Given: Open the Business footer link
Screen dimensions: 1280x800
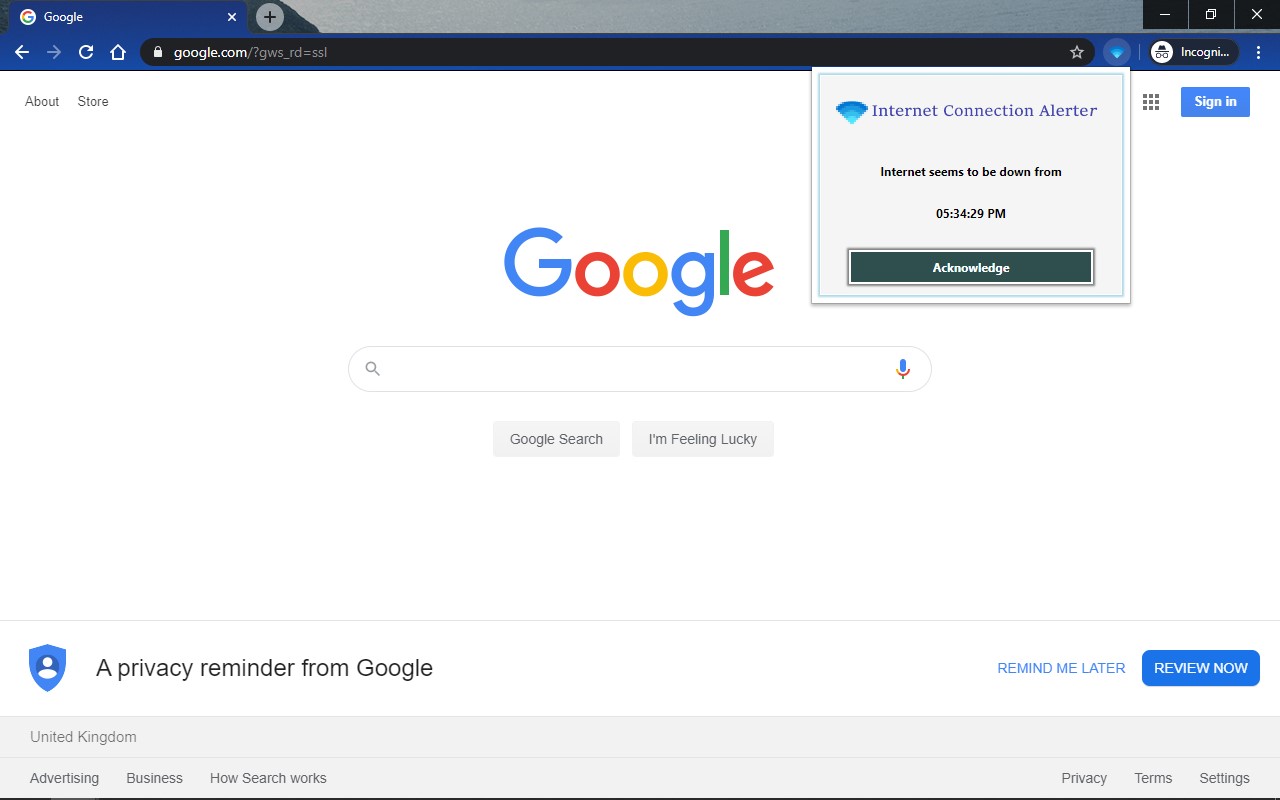Looking at the screenshot, I should pyautogui.click(x=154, y=778).
